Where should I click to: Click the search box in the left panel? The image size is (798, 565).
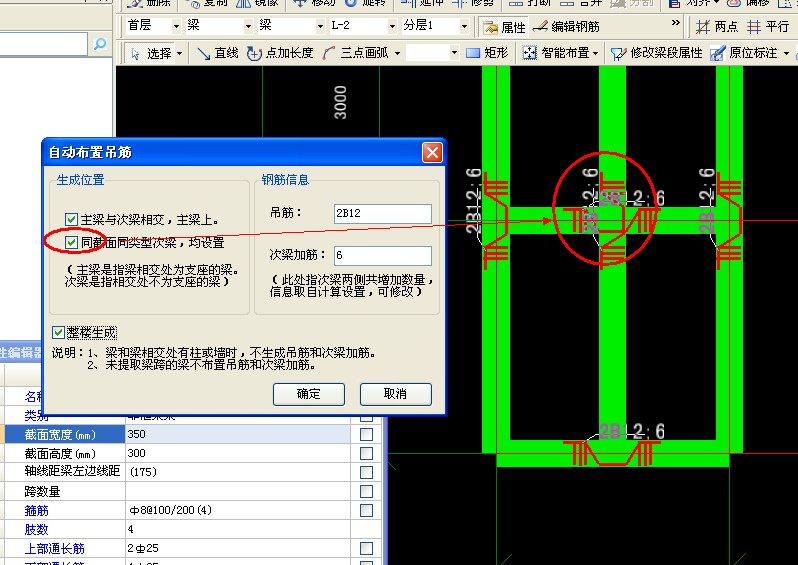tap(44, 44)
